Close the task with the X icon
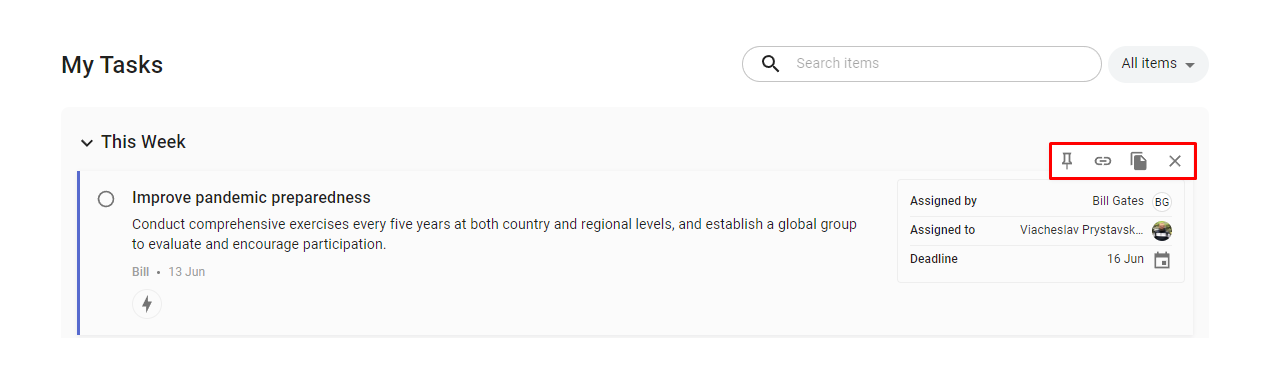1264x372 pixels. 1175,161
